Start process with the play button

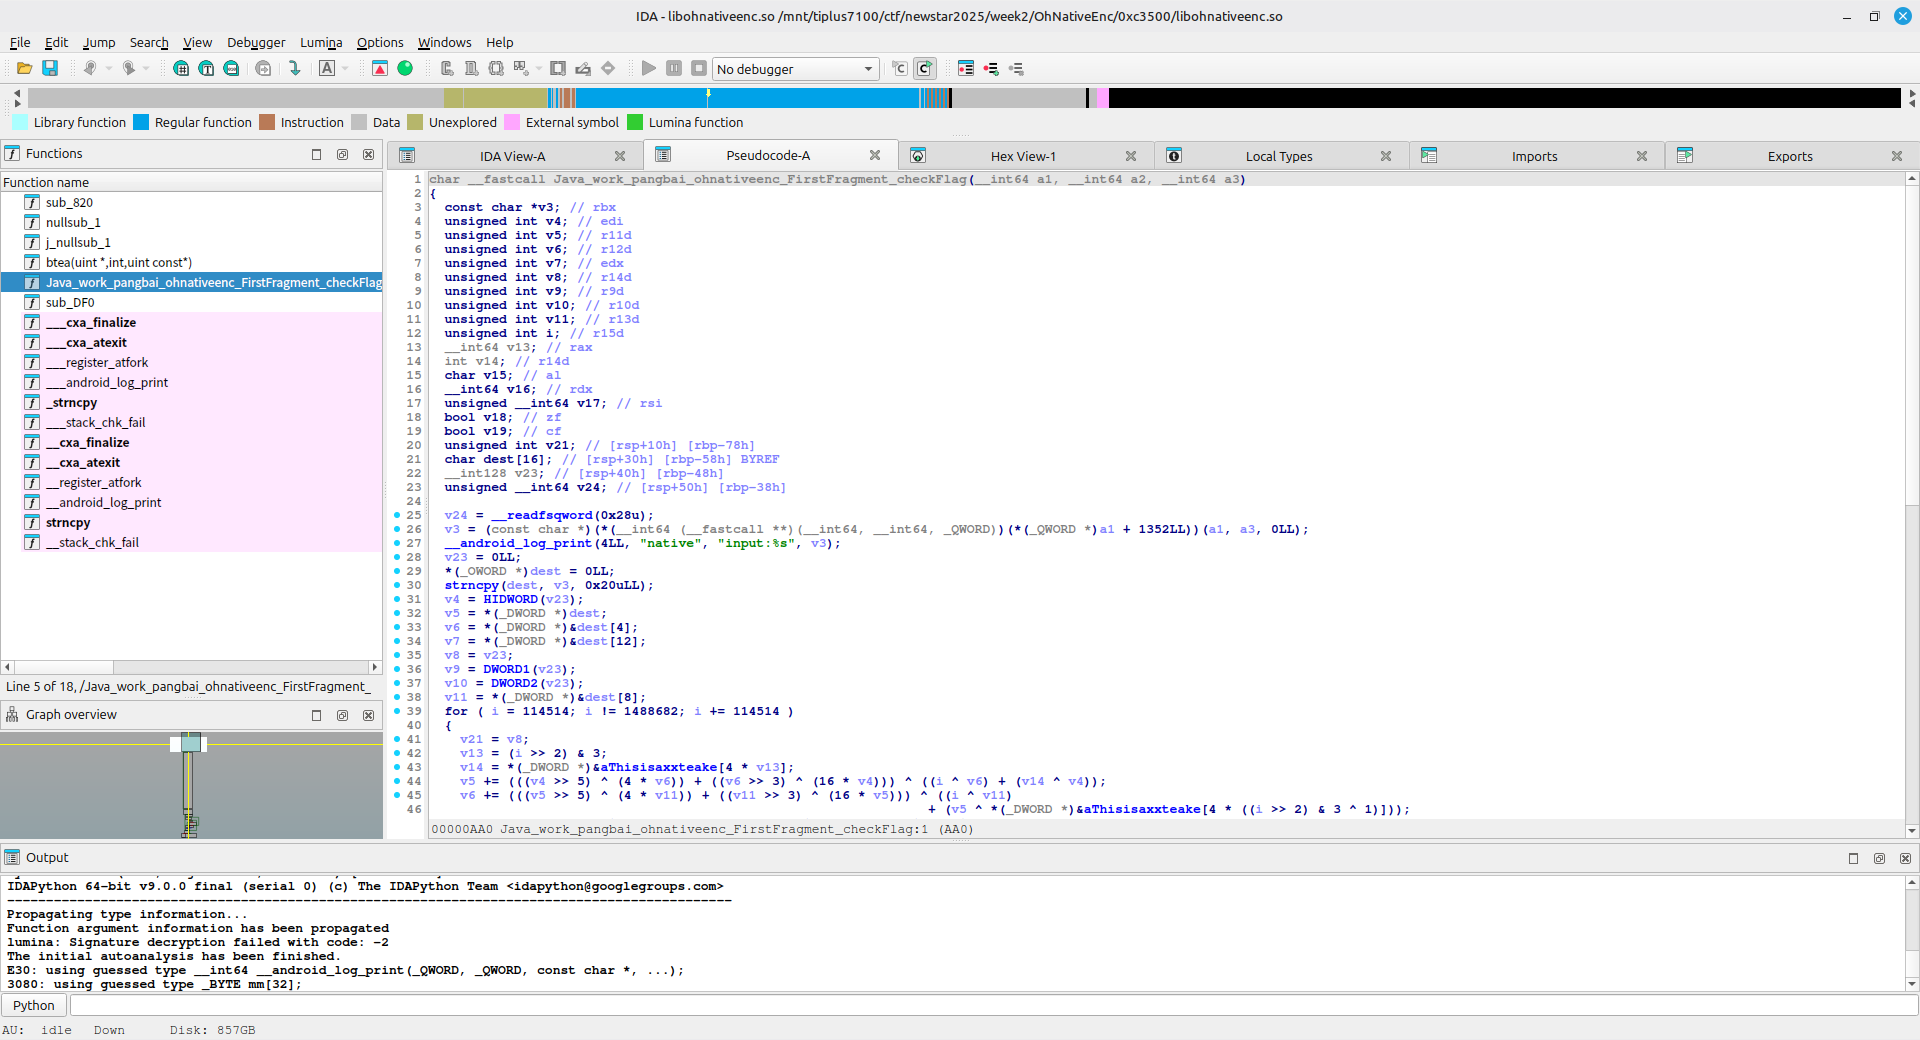pyautogui.click(x=649, y=68)
